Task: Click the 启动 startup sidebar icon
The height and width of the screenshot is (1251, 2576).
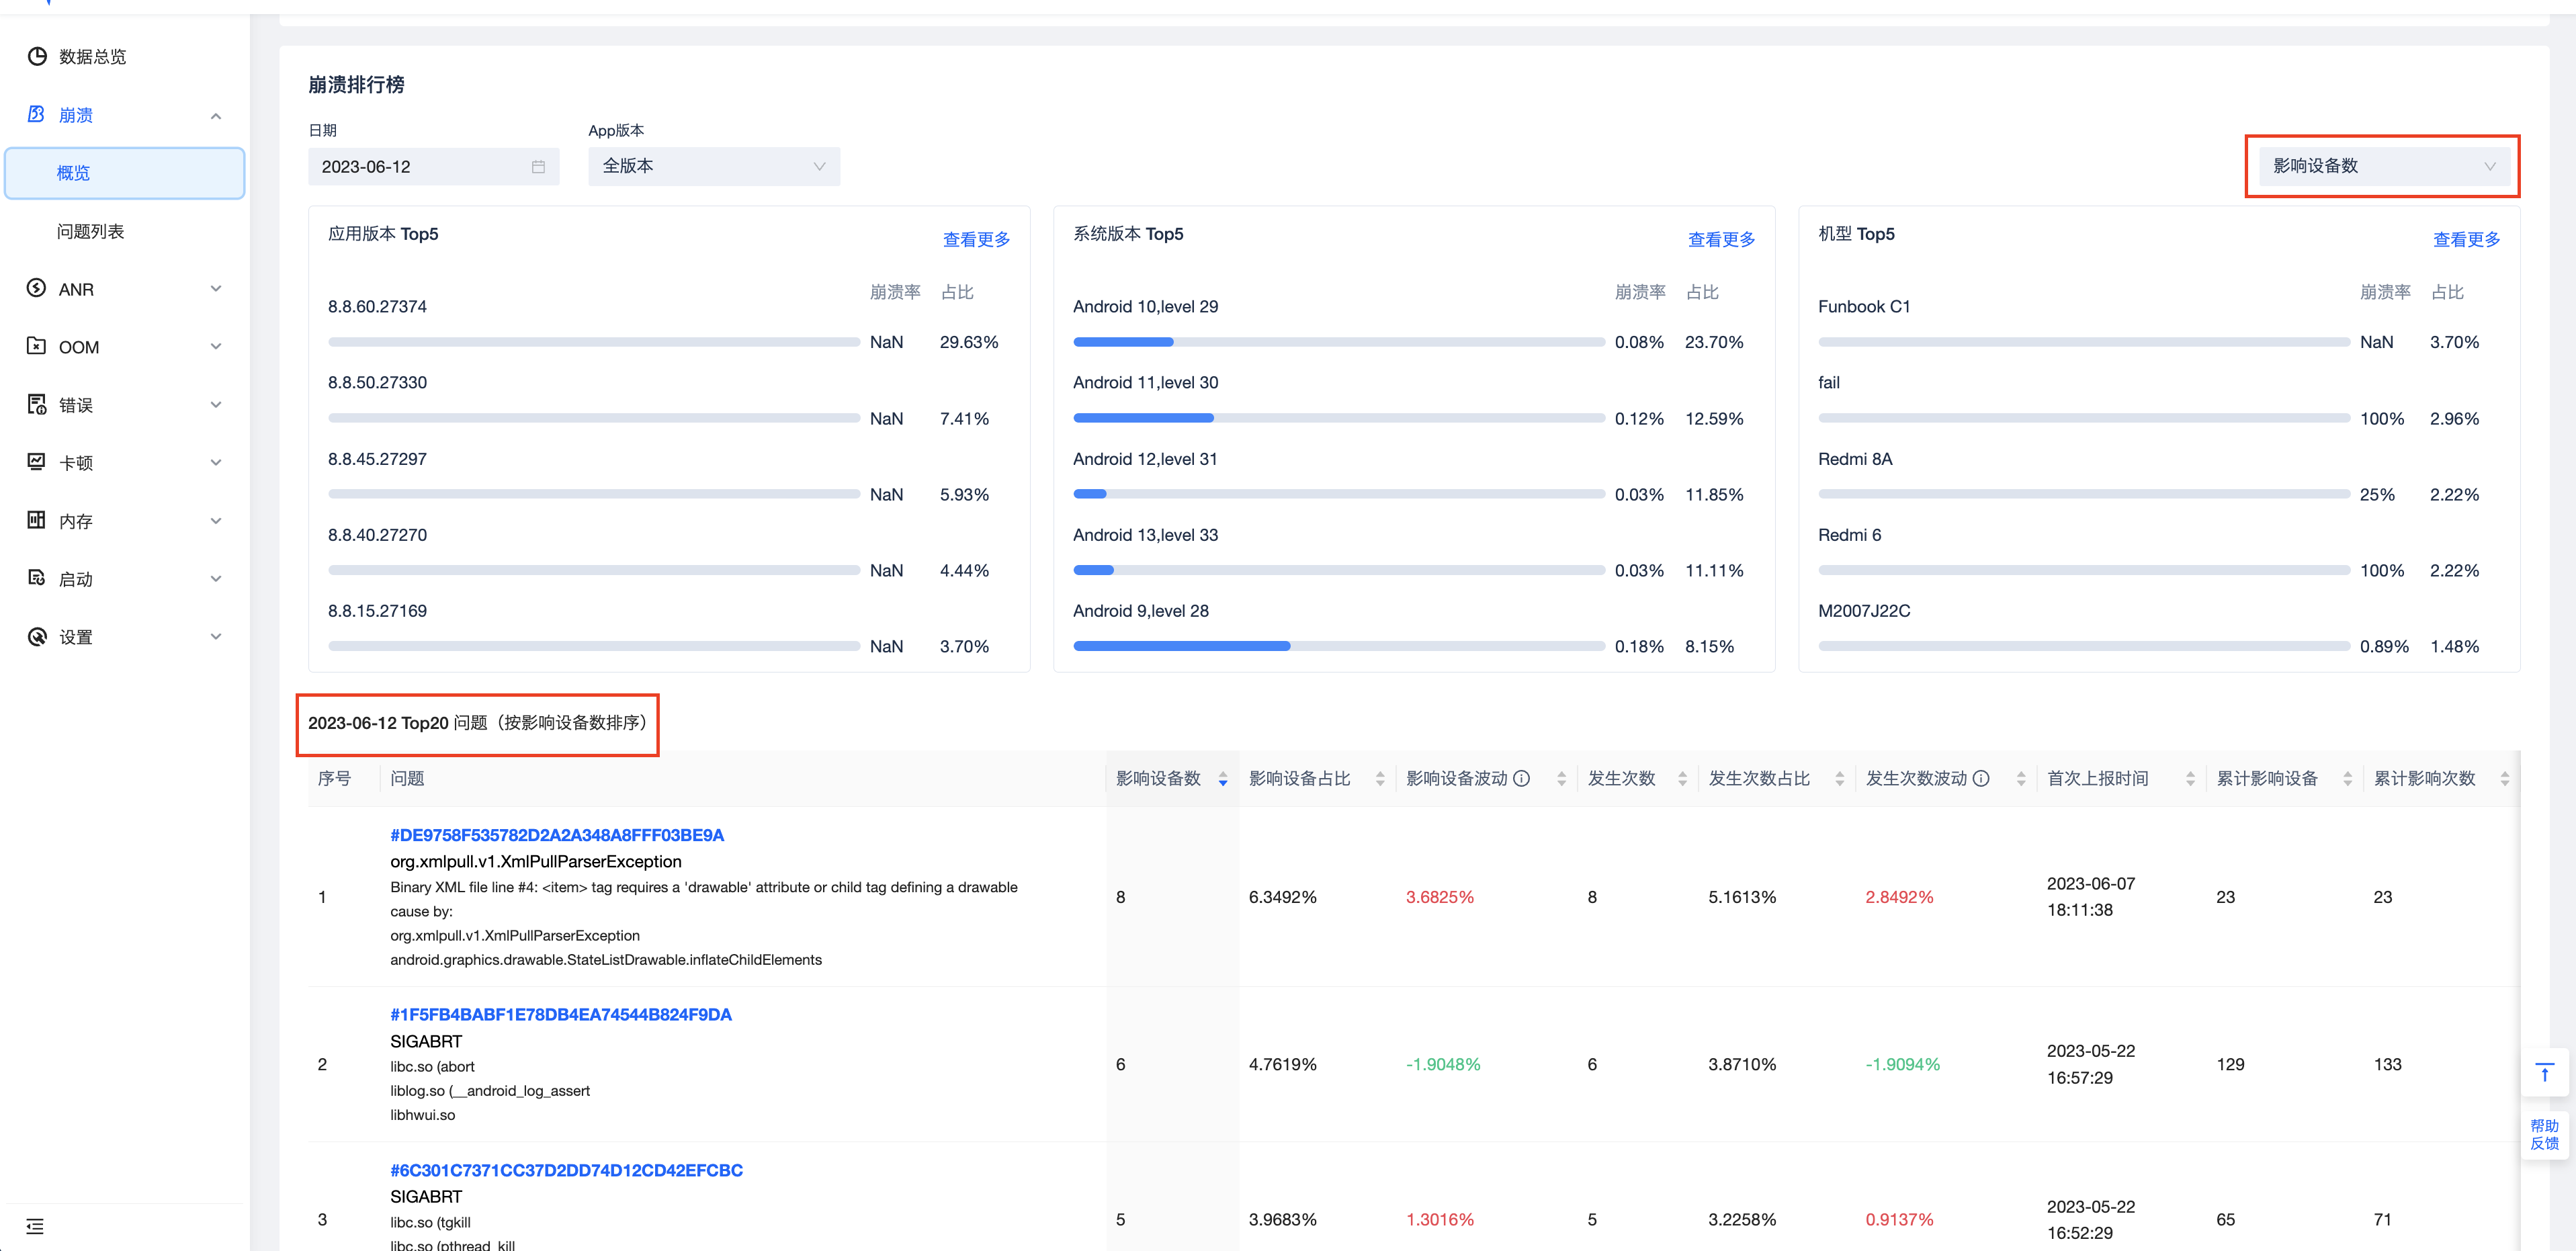Action: (x=37, y=578)
